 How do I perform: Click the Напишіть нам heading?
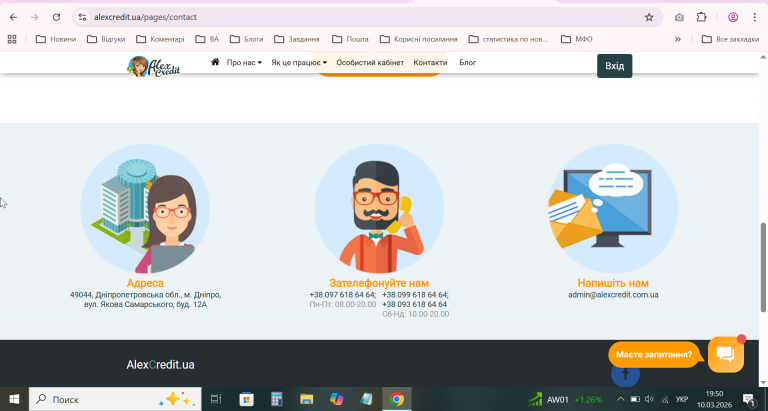613,283
